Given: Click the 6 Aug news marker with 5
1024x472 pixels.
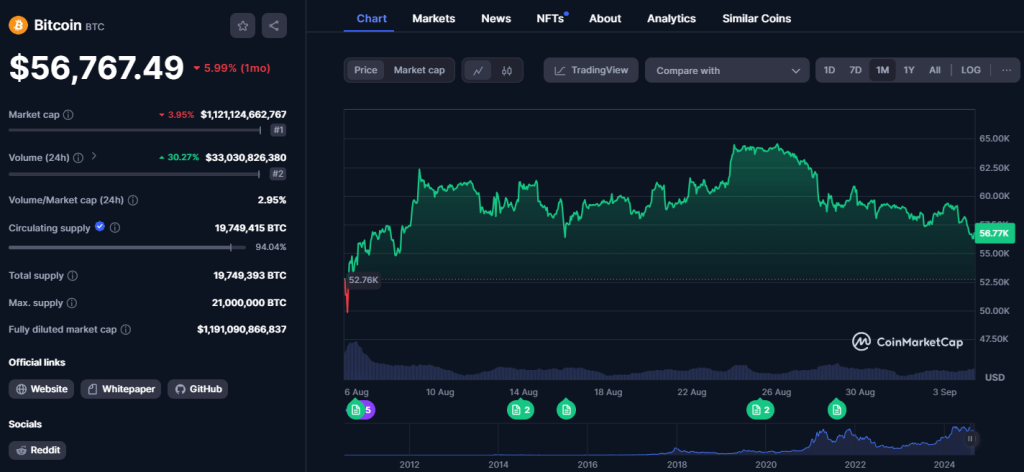Looking at the screenshot, I should pos(360,410).
